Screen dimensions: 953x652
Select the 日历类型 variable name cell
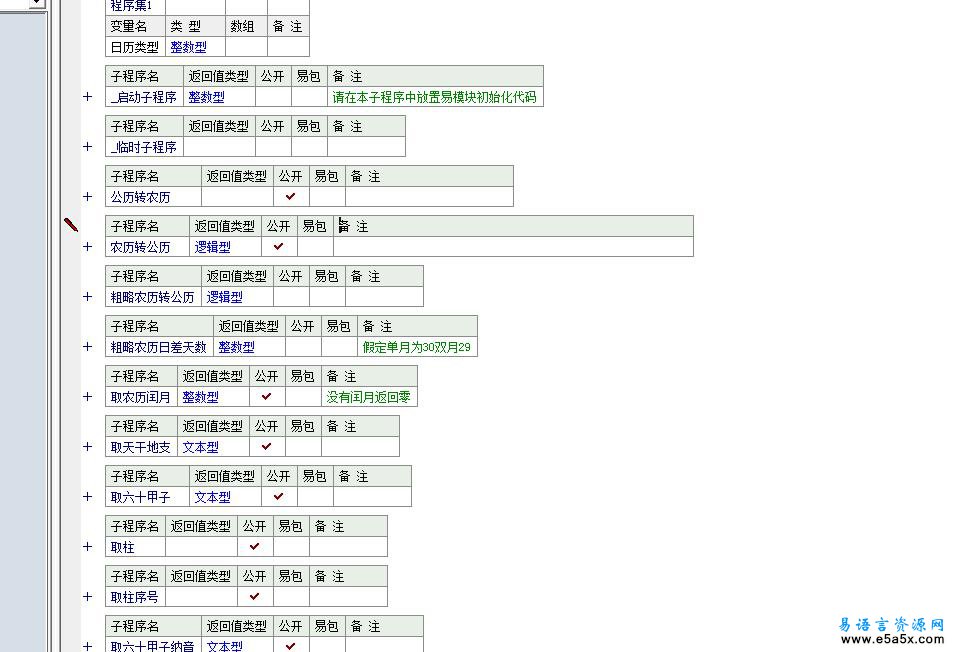(135, 47)
